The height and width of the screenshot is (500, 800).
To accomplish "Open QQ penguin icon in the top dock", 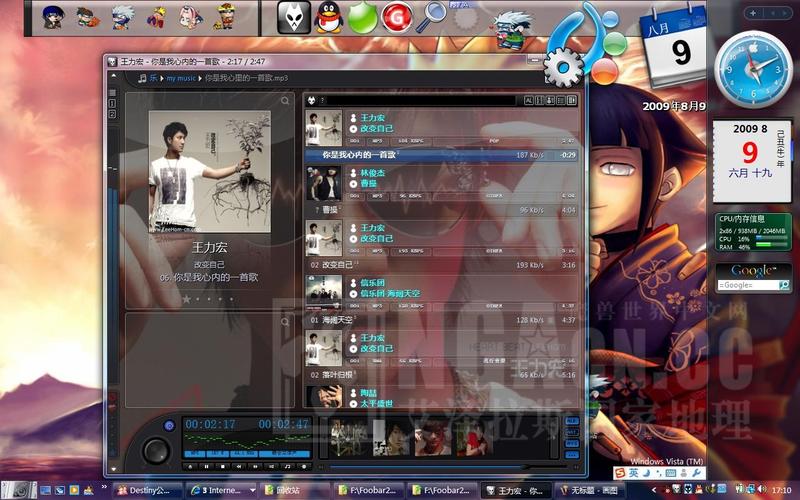I will click(328, 17).
